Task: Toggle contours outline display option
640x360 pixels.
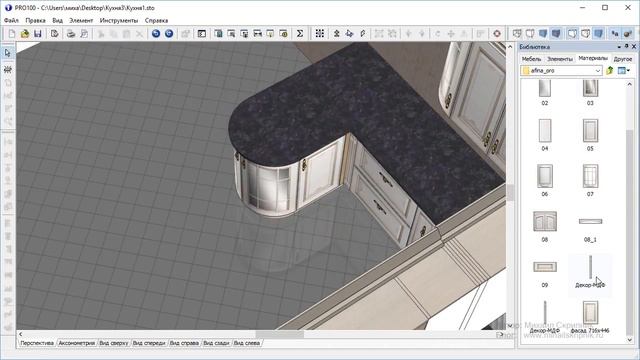Action: pyautogui.click(x=572, y=33)
